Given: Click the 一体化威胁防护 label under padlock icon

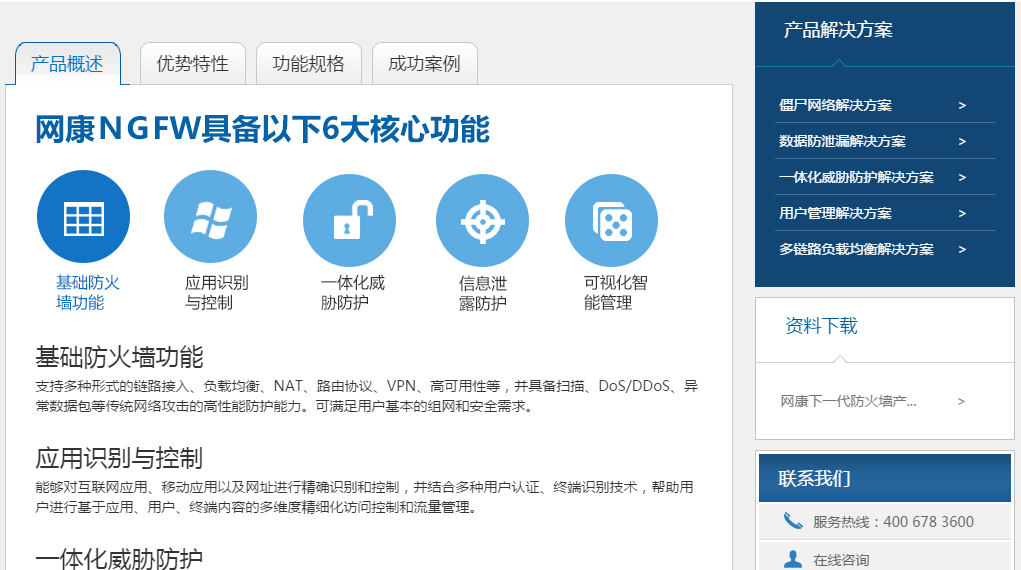Looking at the screenshot, I should pos(352,292).
